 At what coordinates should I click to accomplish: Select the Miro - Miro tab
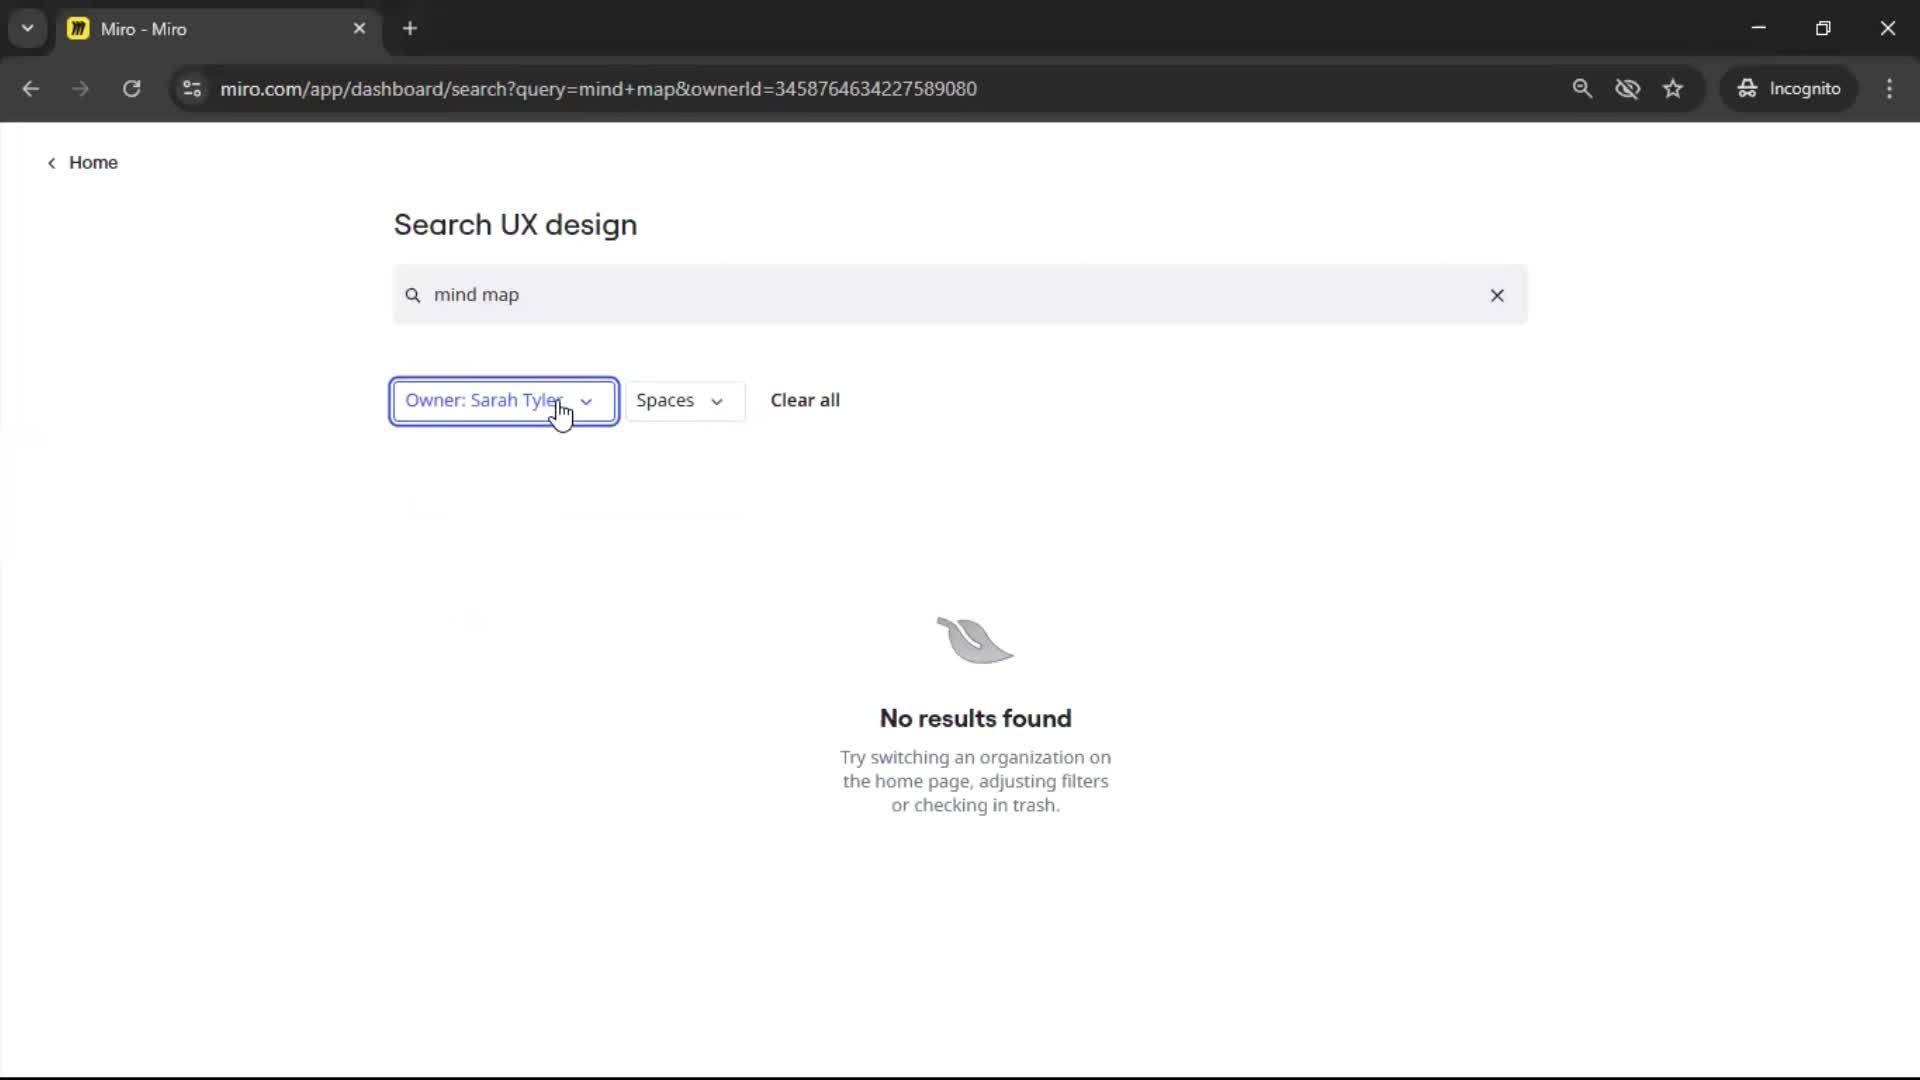point(217,28)
